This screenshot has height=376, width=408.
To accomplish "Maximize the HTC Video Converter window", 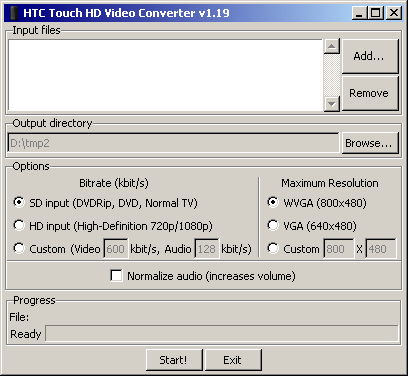I will 376,13.
